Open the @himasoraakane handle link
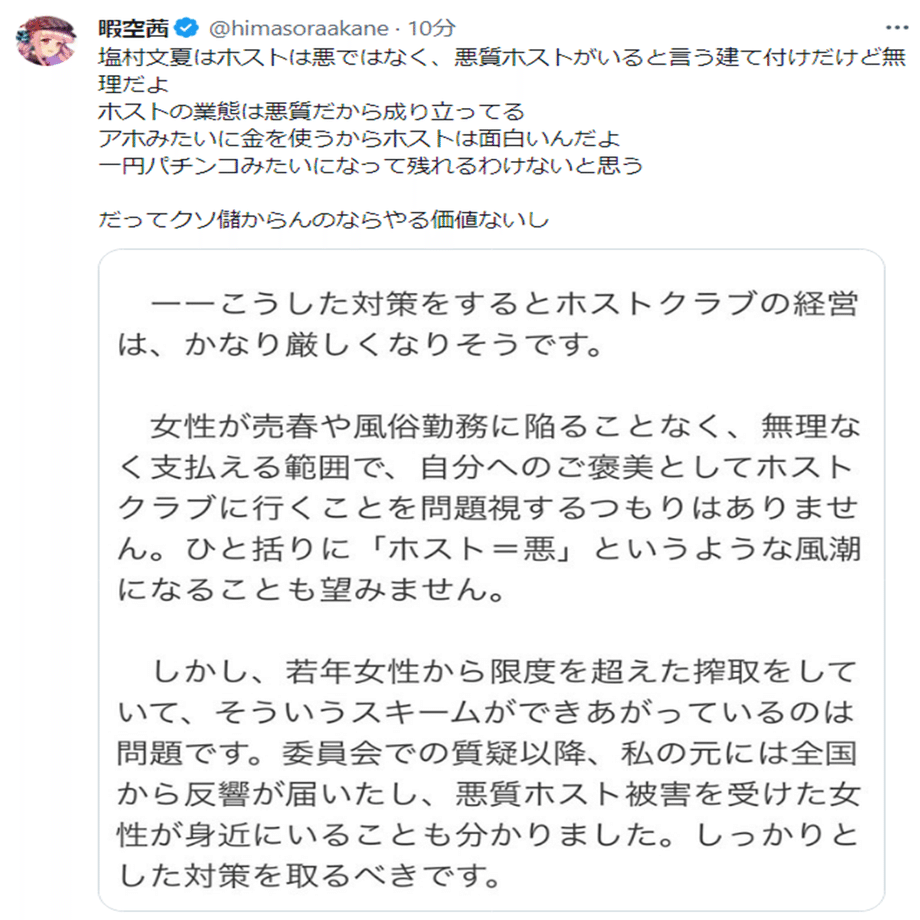Screen dimensions: 920x920 click(x=299, y=28)
